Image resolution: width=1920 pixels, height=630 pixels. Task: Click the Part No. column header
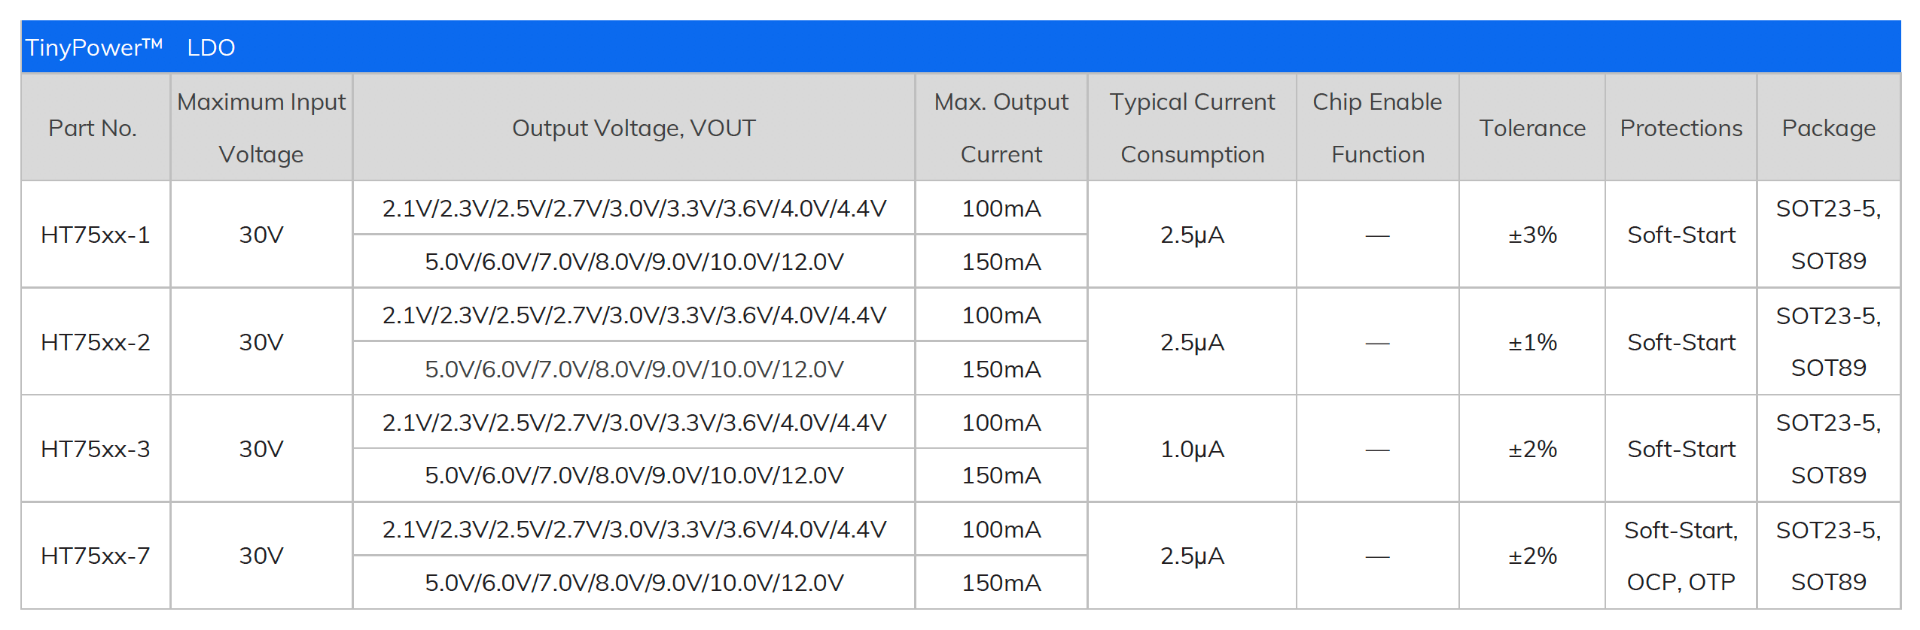click(x=93, y=128)
